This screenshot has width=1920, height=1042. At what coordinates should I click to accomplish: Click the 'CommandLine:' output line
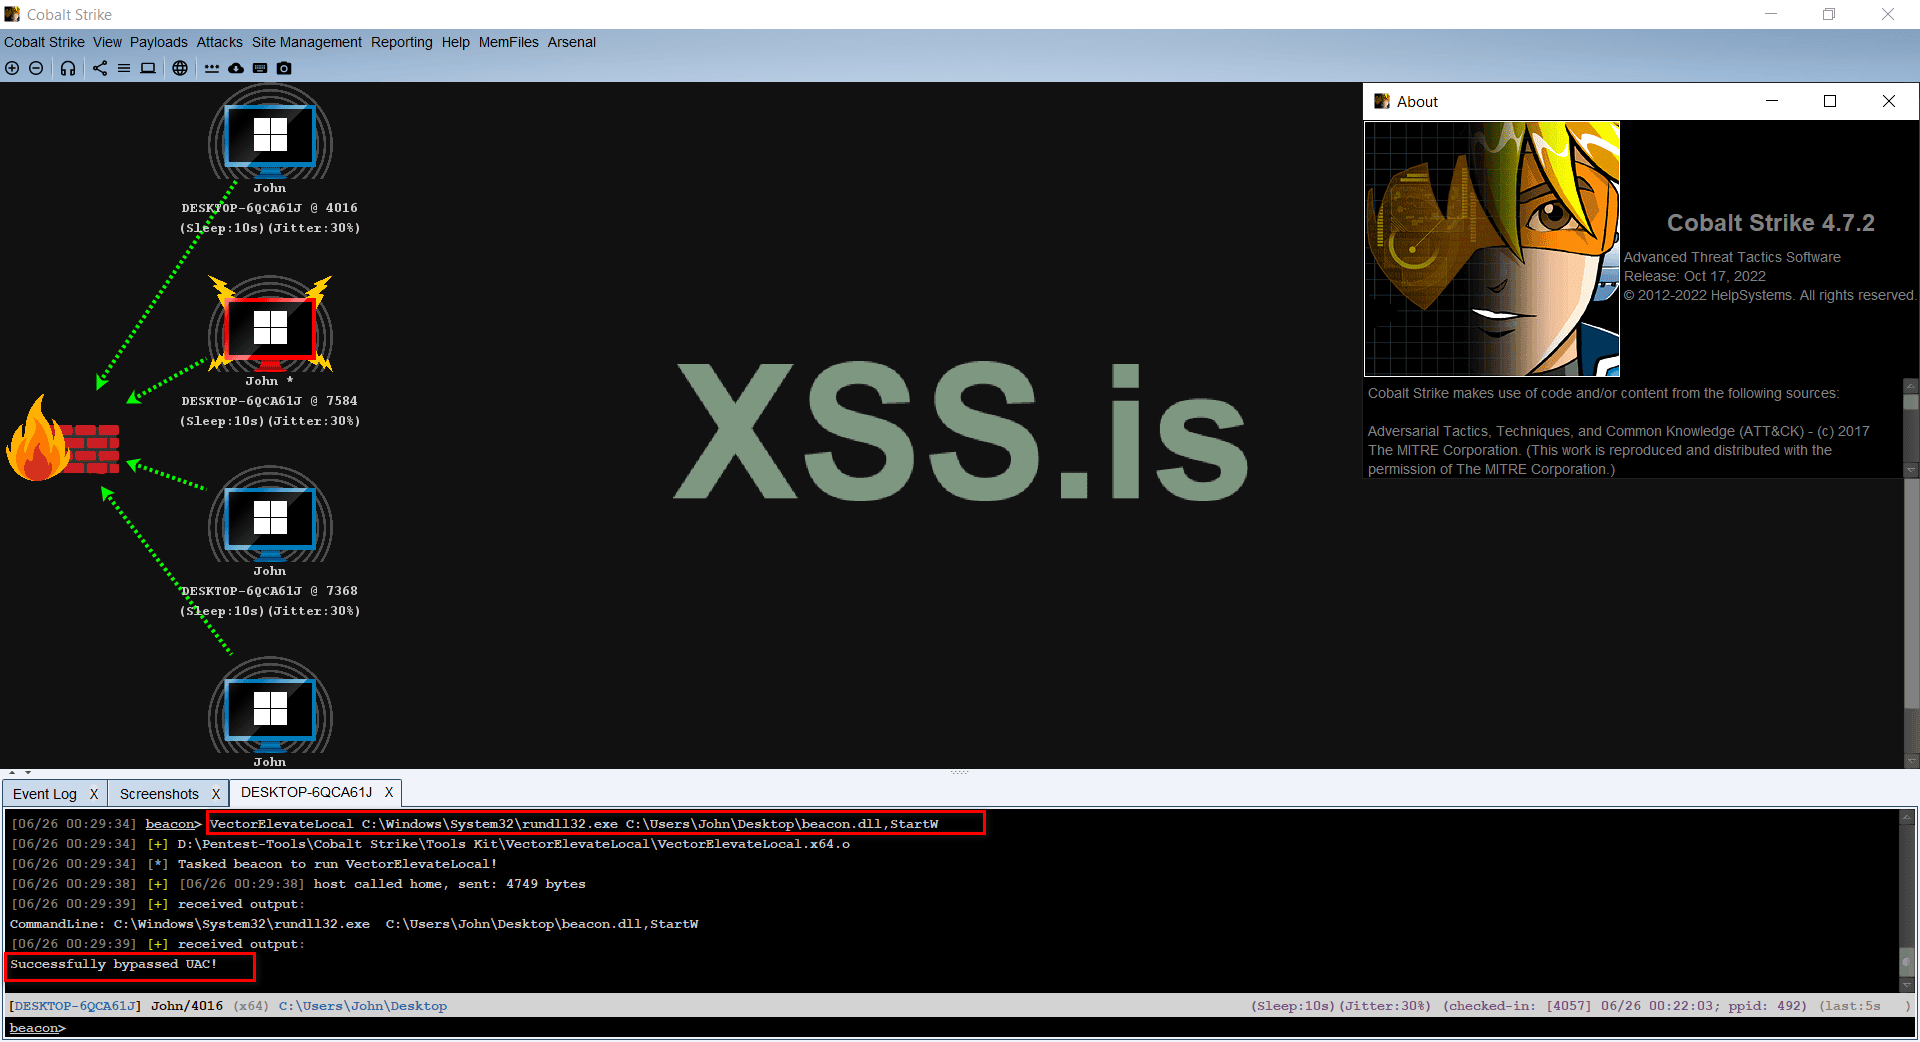tap(354, 924)
